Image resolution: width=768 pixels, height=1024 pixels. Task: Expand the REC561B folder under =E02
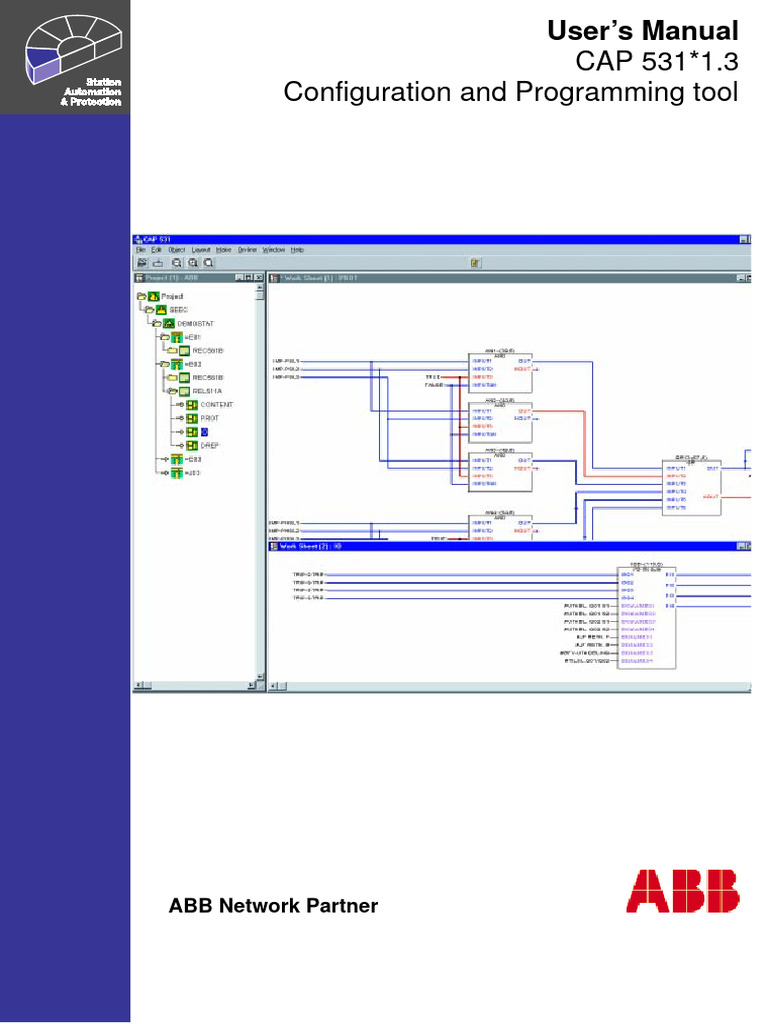[172, 377]
